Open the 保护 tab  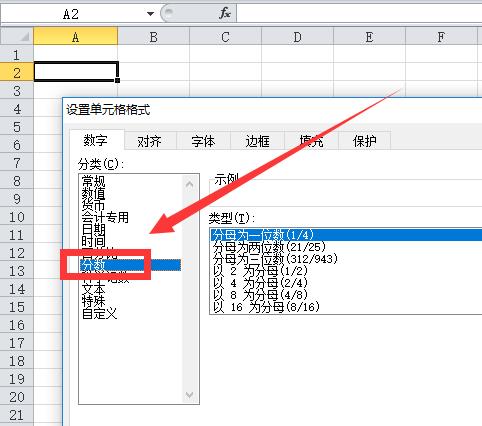[x=365, y=141]
